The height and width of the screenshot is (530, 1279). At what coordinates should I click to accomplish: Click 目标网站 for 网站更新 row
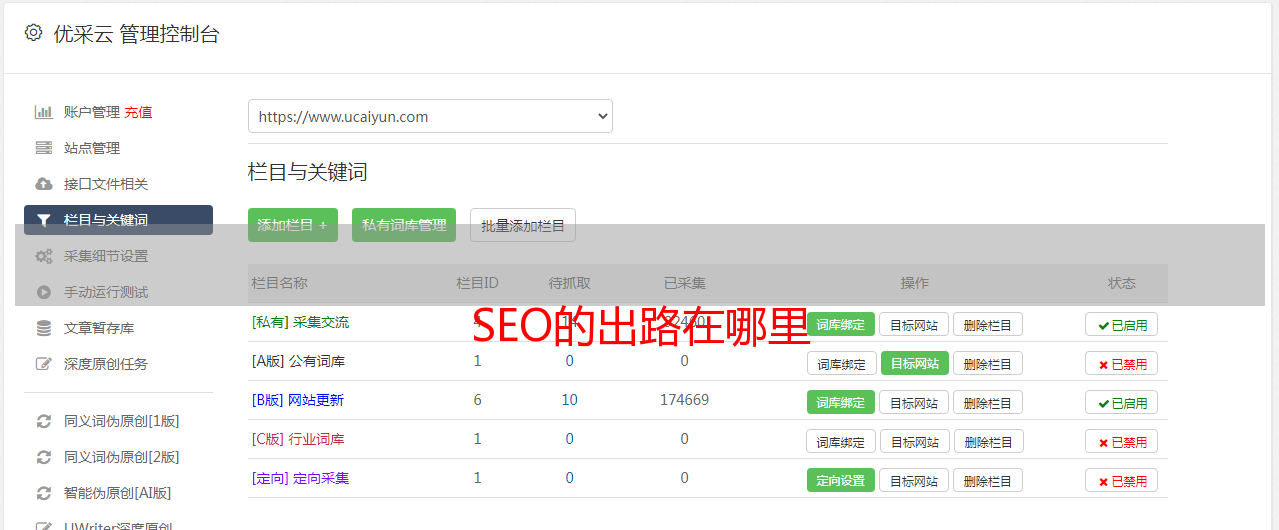coord(914,402)
